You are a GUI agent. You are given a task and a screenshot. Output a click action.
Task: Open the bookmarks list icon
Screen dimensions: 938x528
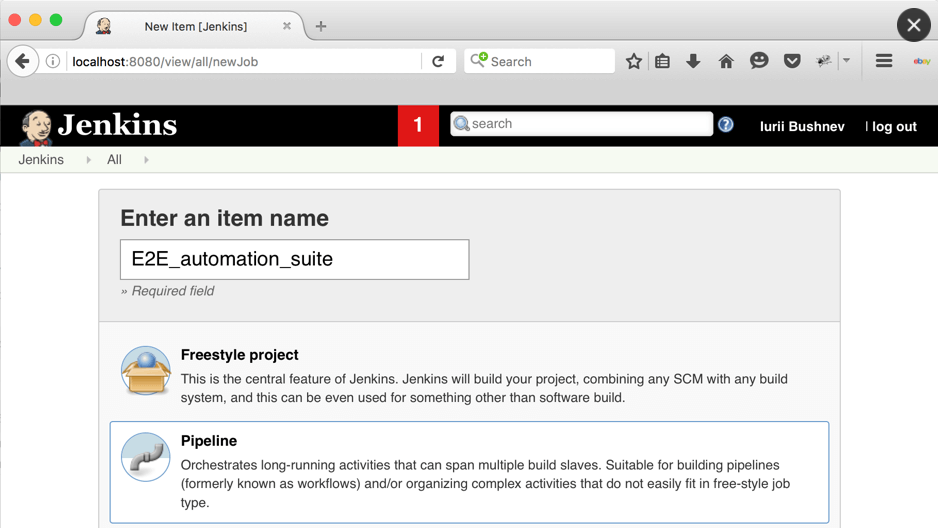662,61
